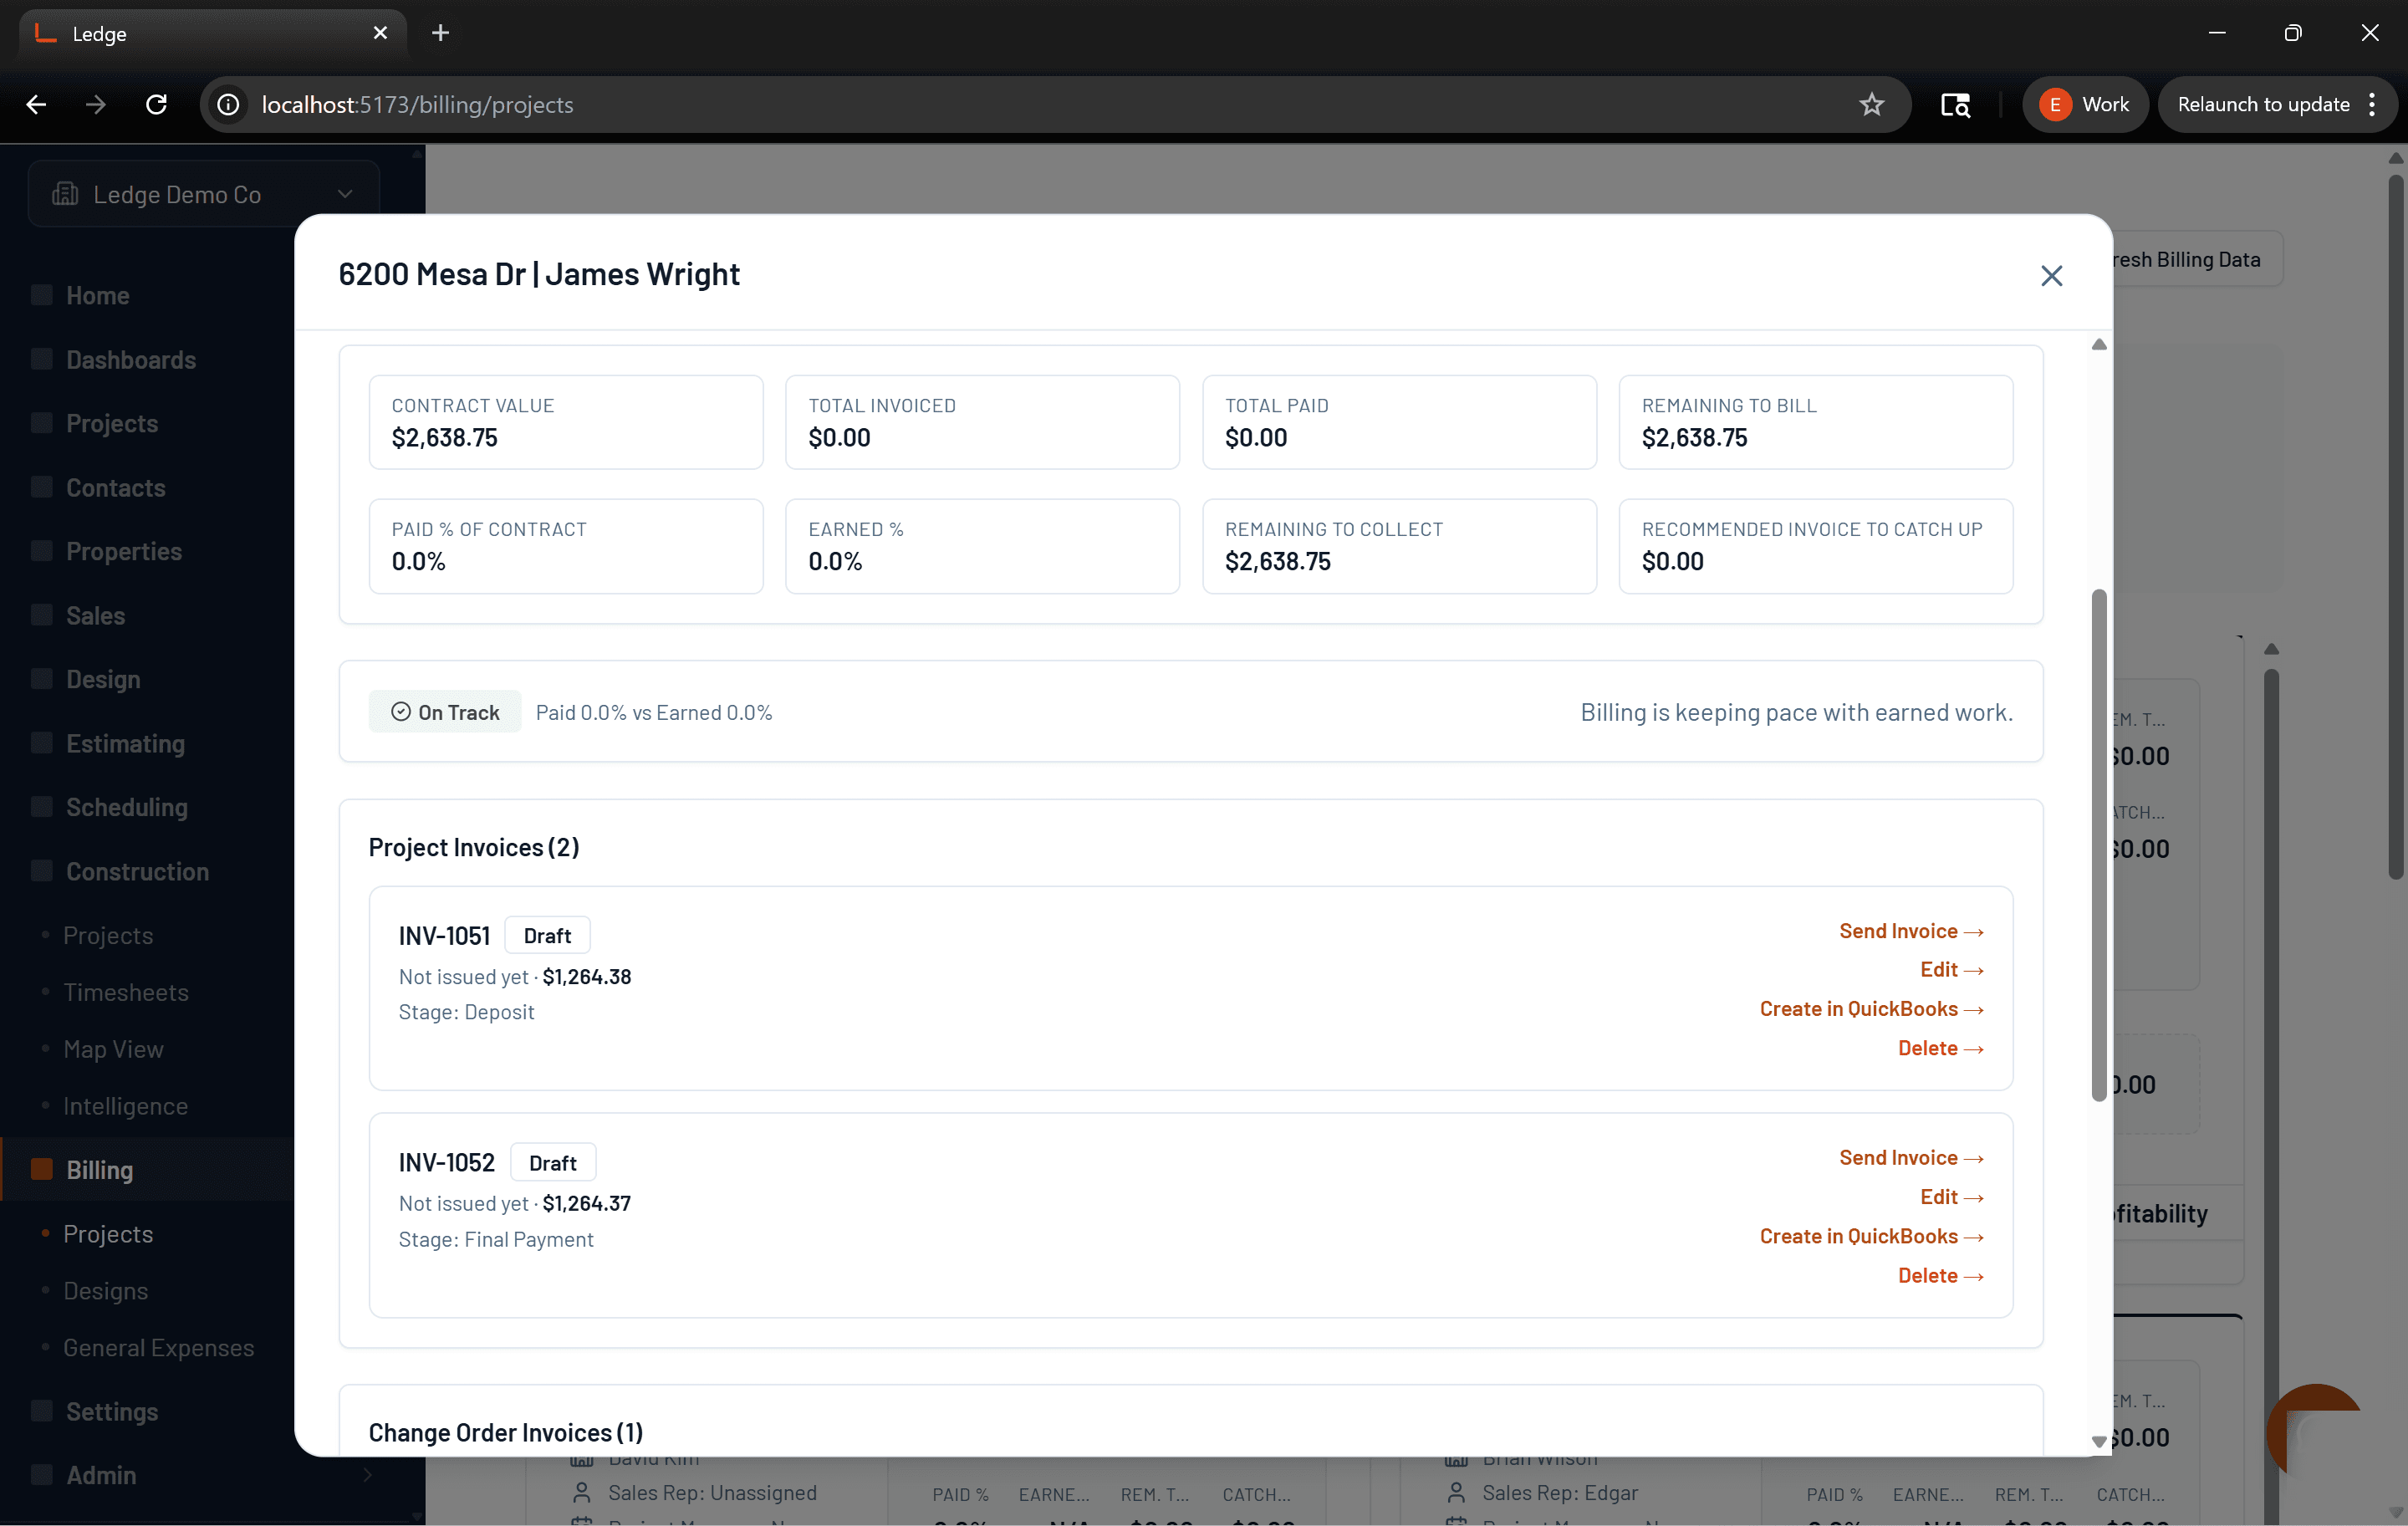Open General Expenses under Billing

coord(158,1347)
